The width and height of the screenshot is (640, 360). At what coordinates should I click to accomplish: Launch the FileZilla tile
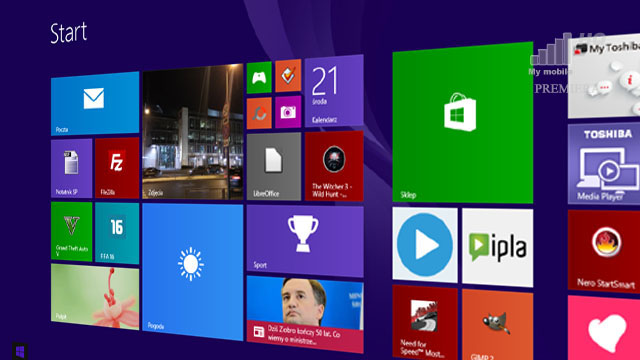(x=117, y=168)
